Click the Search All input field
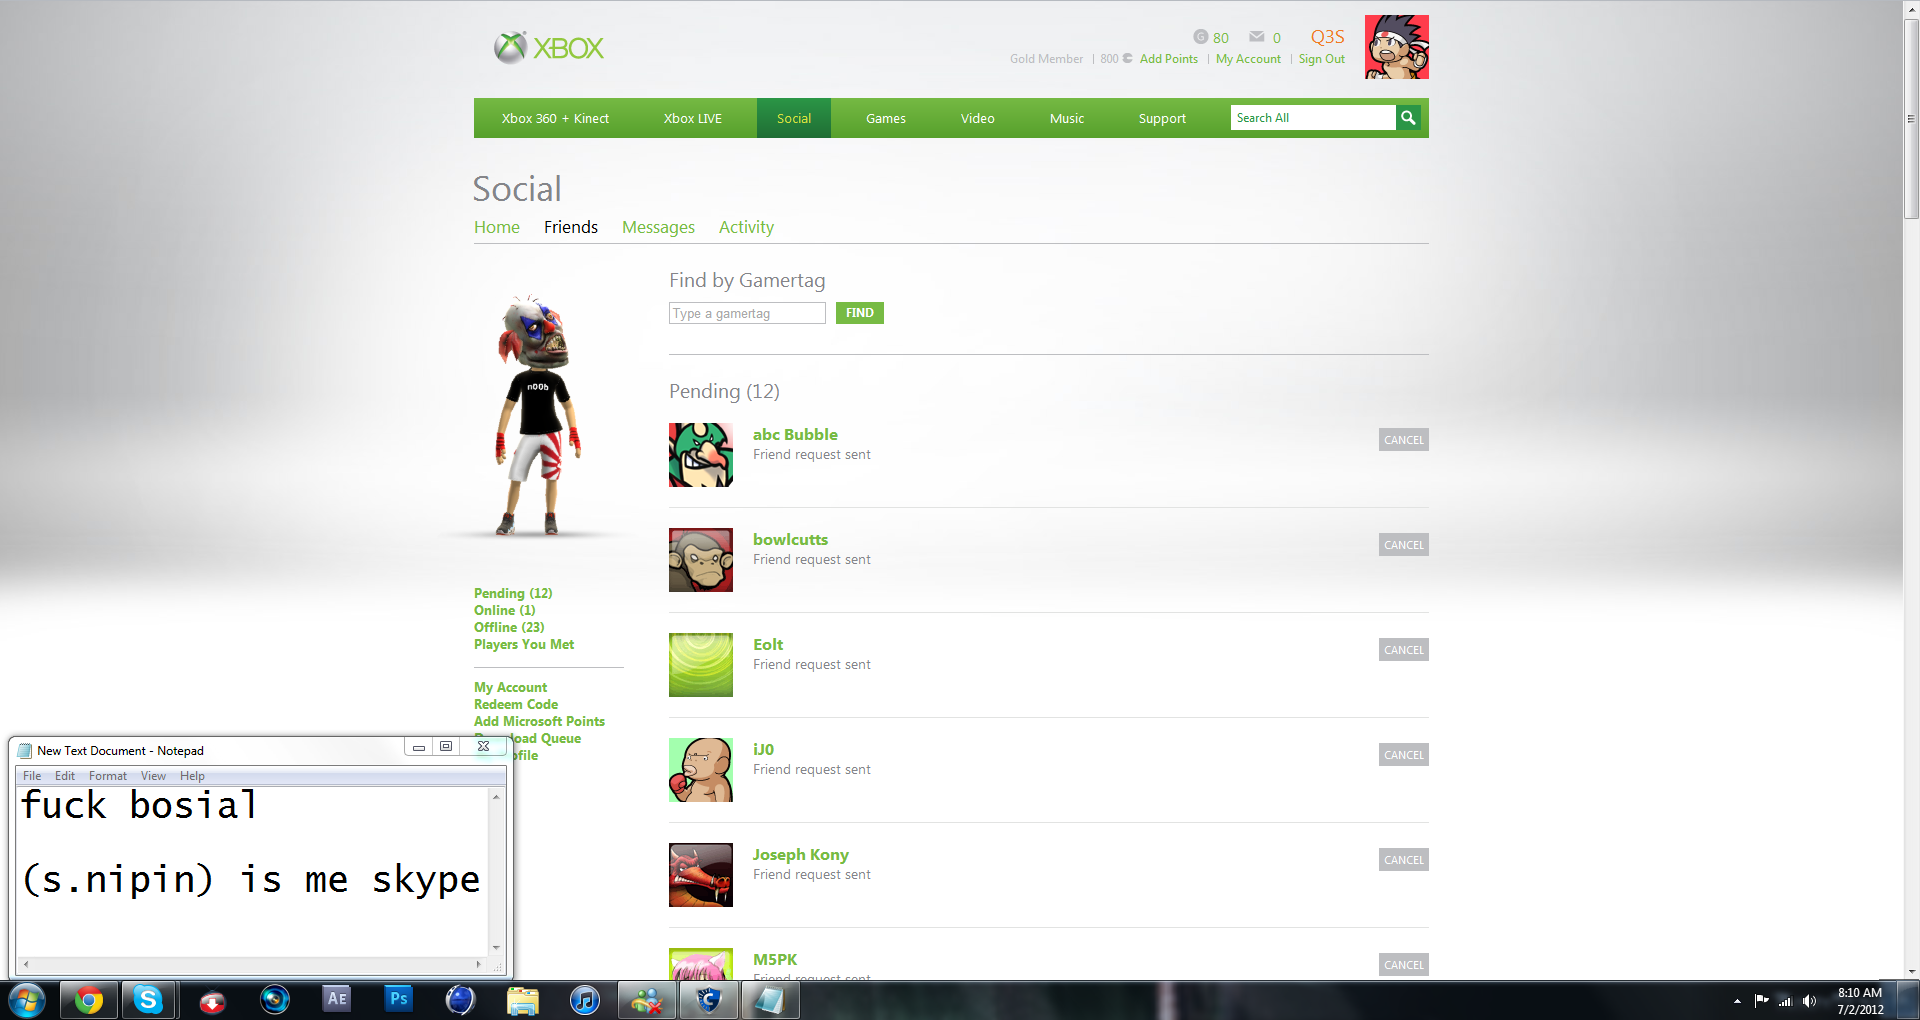Image resolution: width=1920 pixels, height=1020 pixels. tap(1313, 118)
